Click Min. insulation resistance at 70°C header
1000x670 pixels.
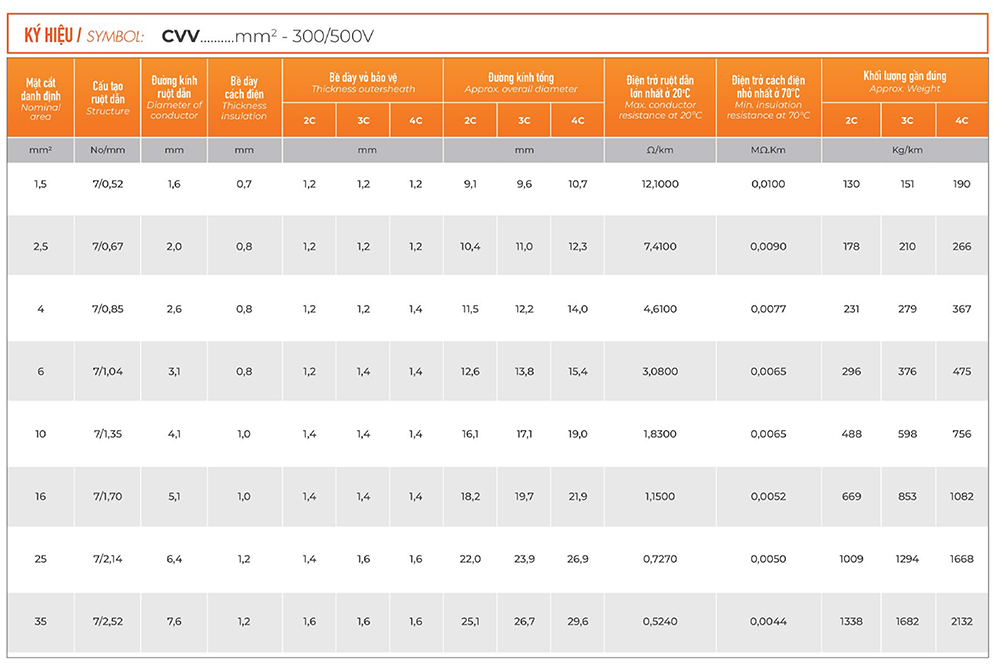768,97
